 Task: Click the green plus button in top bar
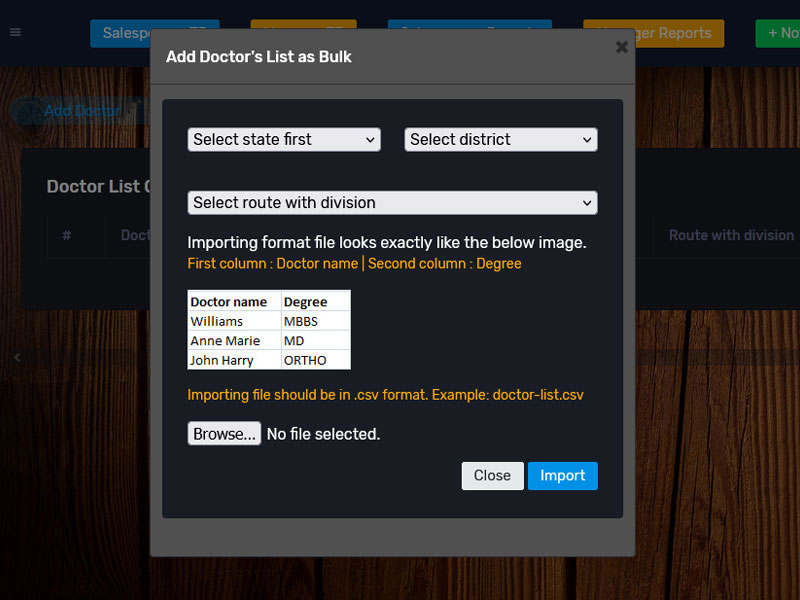coord(780,33)
